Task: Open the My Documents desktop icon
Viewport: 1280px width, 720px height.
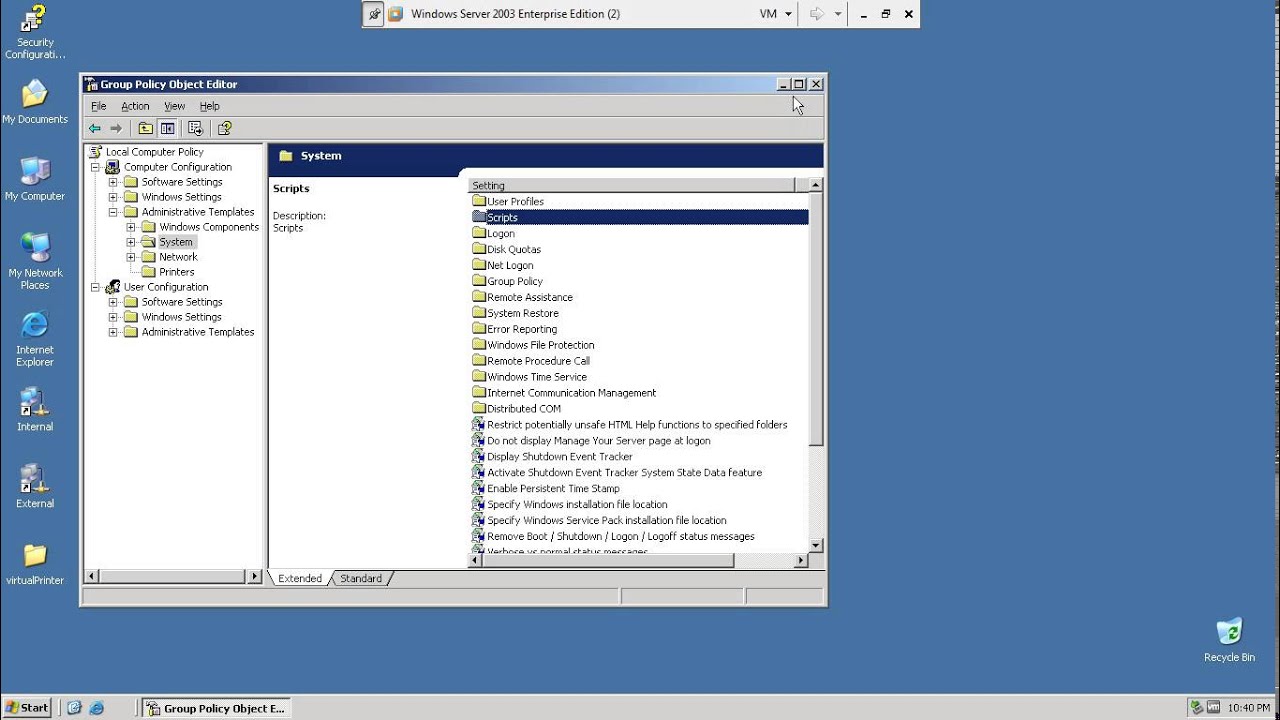Action: (x=35, y=102)
